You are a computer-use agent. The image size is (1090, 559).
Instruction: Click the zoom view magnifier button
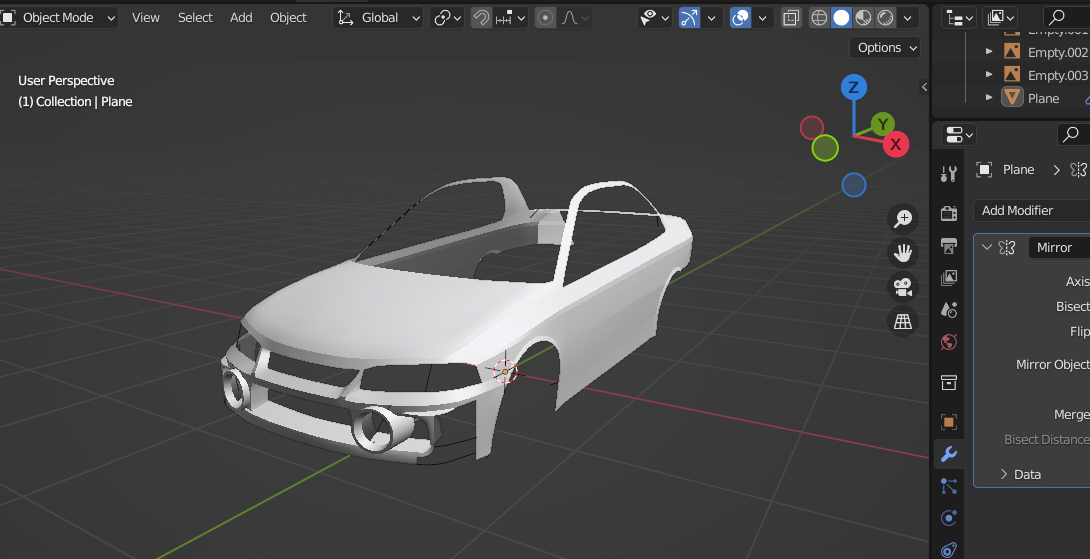click(903, 218)
